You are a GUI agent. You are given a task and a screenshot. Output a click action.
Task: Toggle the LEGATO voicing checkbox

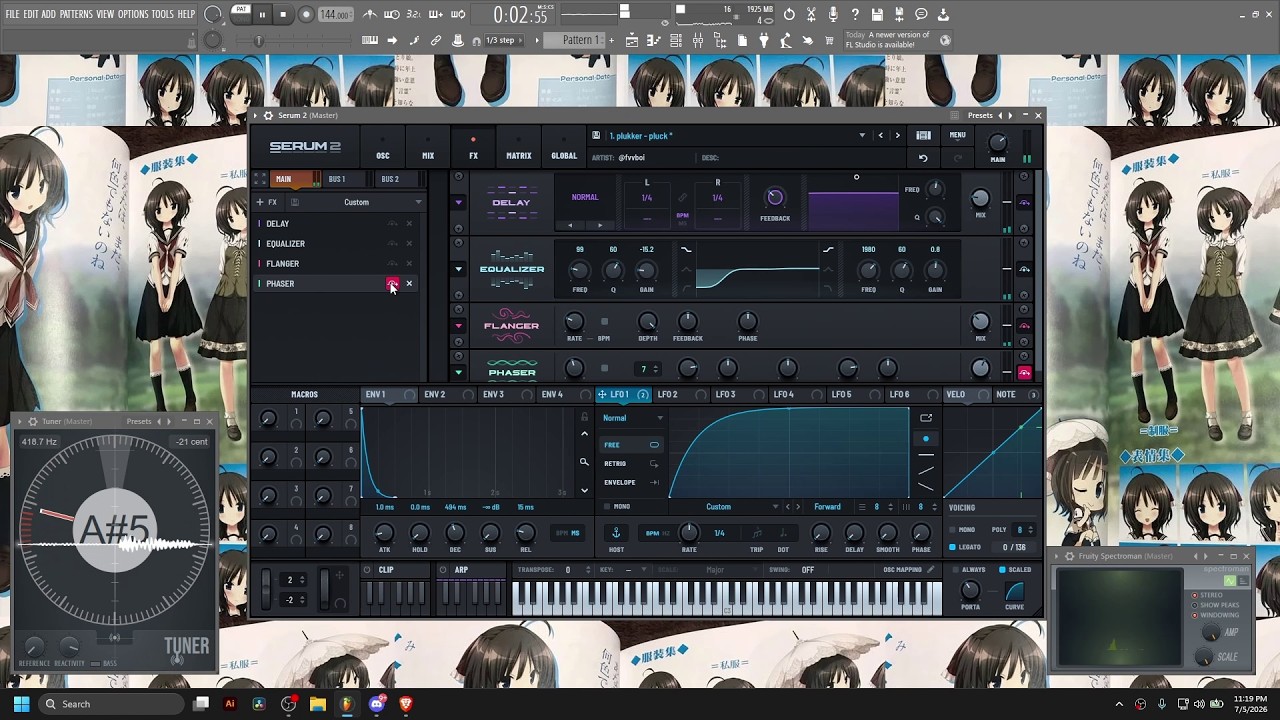(952, 547)
